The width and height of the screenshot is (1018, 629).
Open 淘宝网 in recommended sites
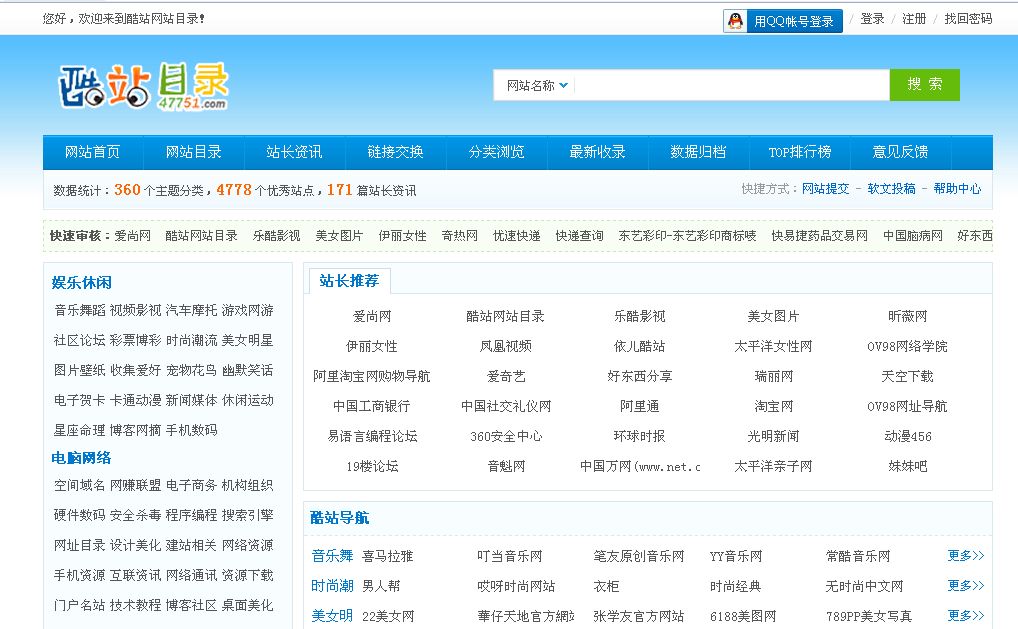[773, 406]
